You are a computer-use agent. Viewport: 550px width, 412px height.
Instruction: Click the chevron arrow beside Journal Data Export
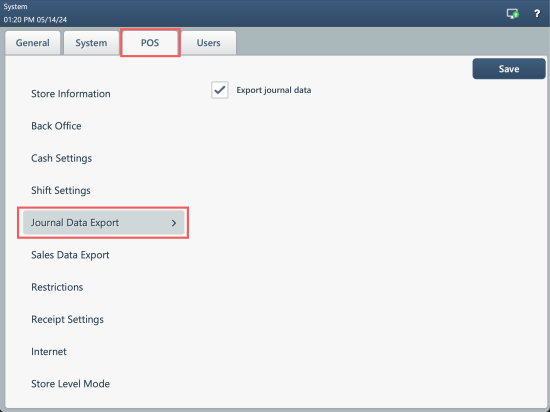coord(174,223)
